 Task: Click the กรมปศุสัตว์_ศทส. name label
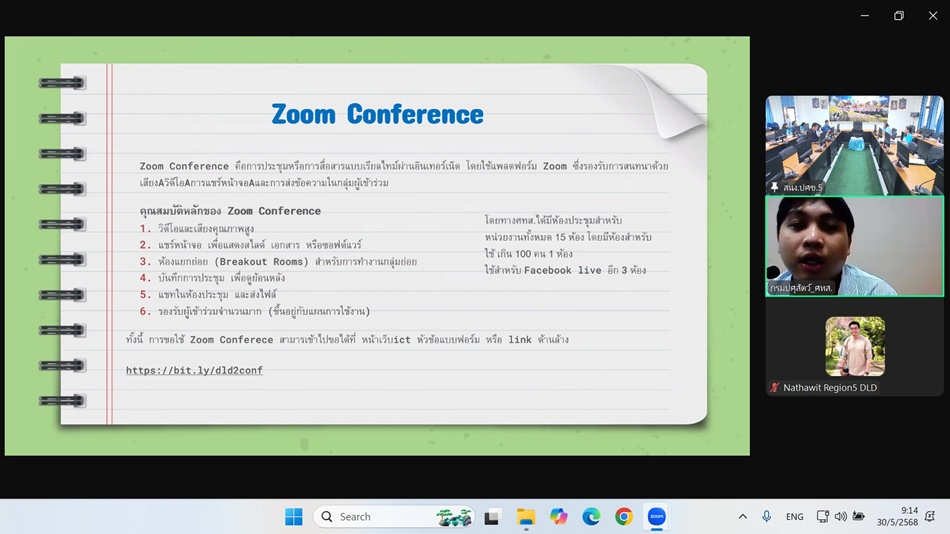point(802,288)
